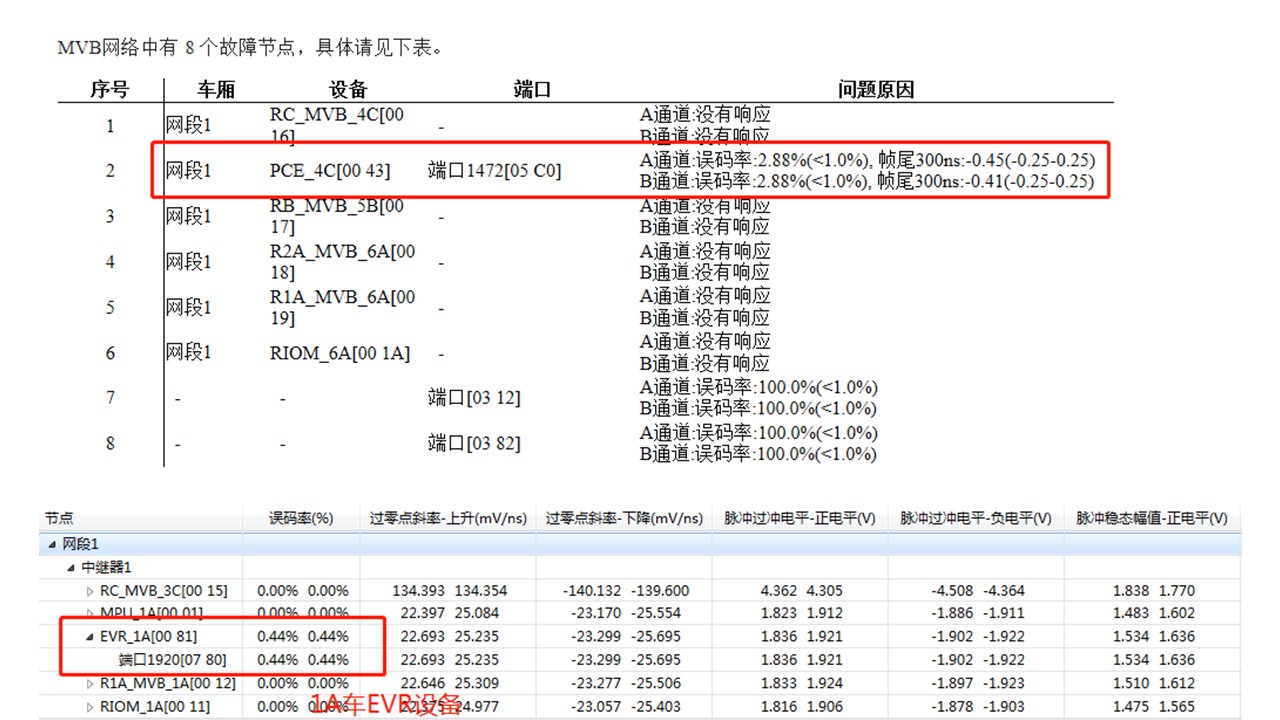1280x720 pixels.
Task: Collapse the 中继器1 tree node arrow
Action: (71, 568)
